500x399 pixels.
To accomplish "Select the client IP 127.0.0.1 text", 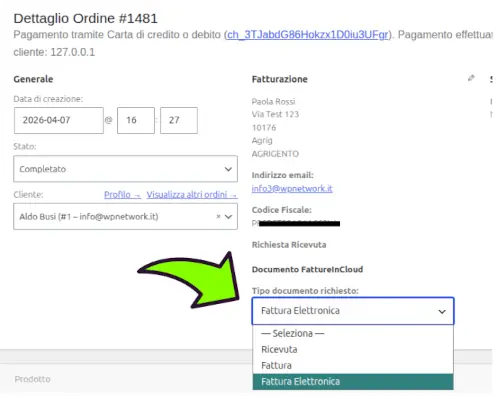I will (73, 52).
